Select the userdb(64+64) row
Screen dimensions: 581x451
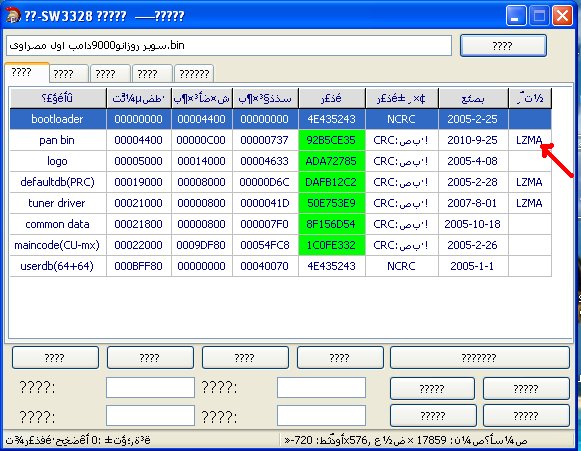280,266
